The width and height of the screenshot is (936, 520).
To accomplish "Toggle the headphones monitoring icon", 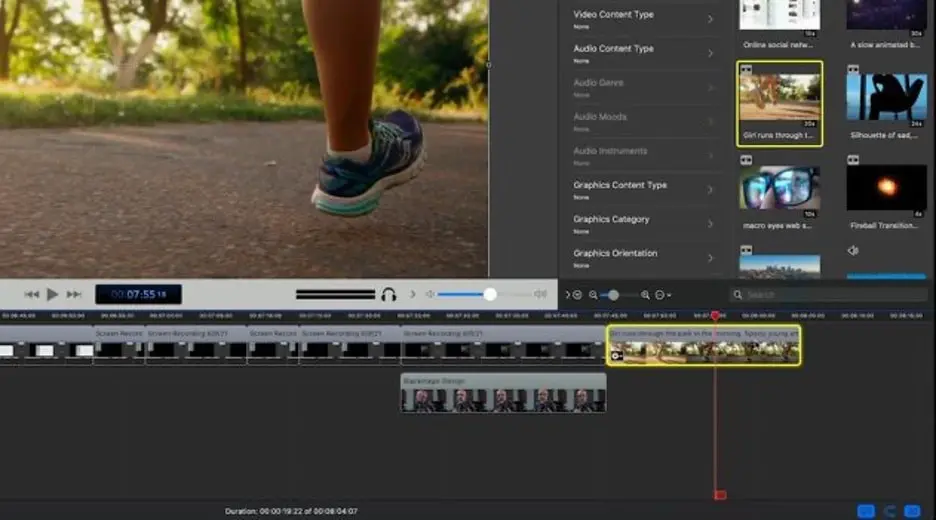I will [389, 294].
